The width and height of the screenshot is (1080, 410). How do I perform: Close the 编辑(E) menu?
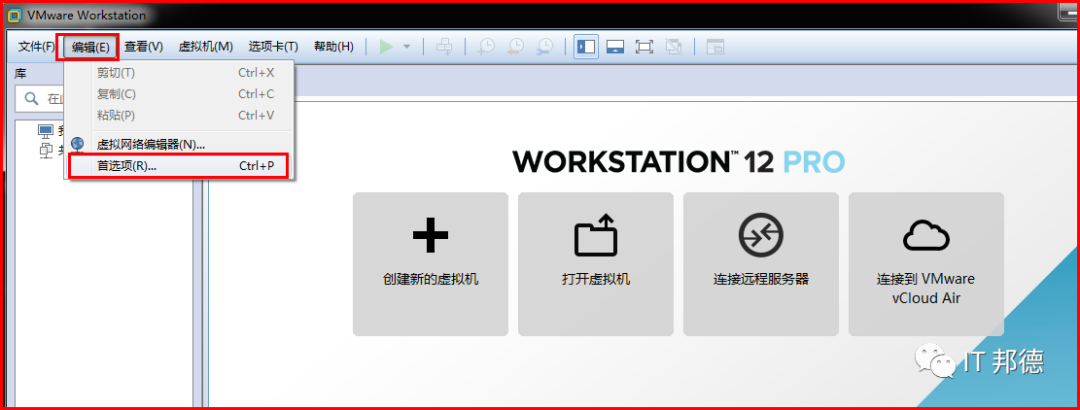point(90,47)
